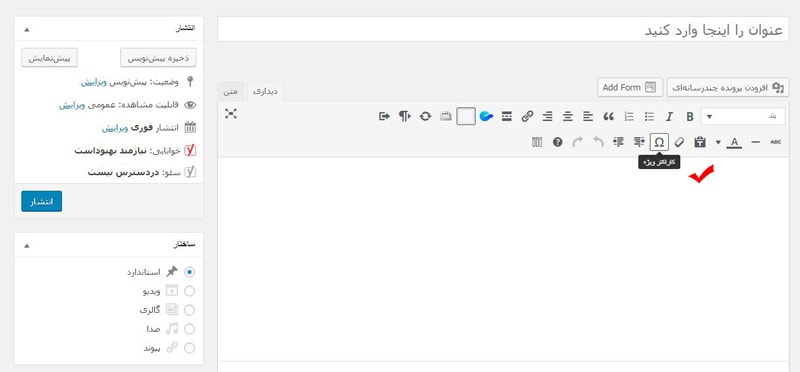Screen dimensions: 800x372
Task: Select ویدیو post format
Action: [x=189, y=291]
